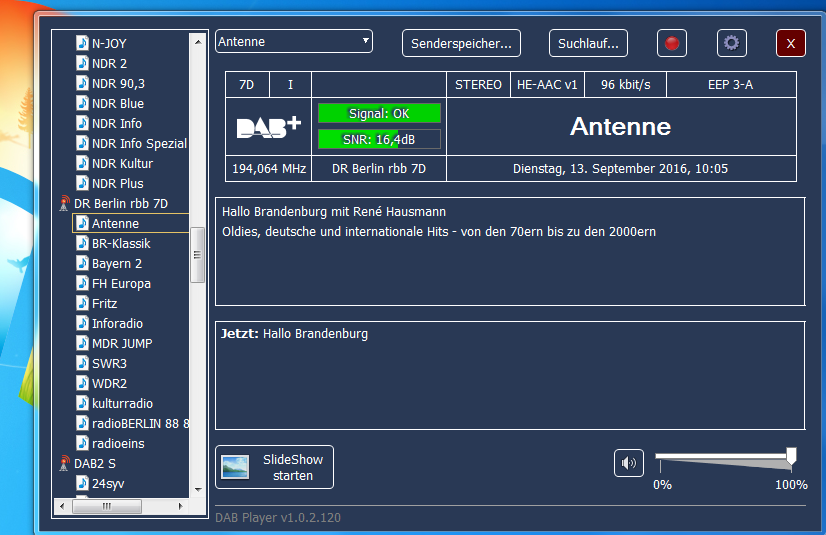The width and height of the screenshot is (826, 535).
Task: Start the SlideShow
Action: point(274,467)
